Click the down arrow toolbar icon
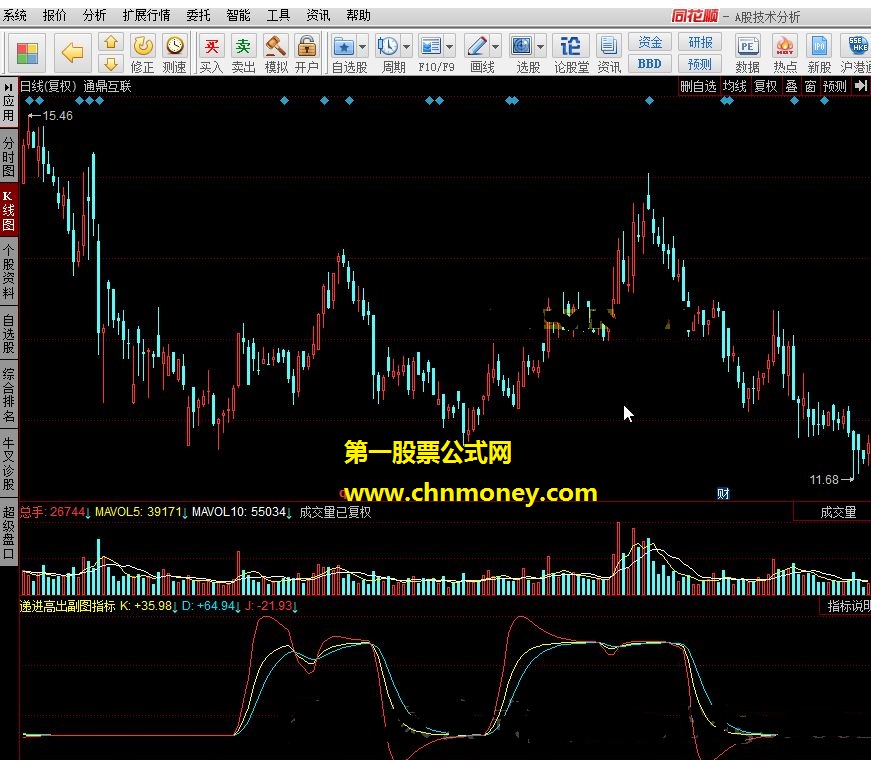 [111, 64]
